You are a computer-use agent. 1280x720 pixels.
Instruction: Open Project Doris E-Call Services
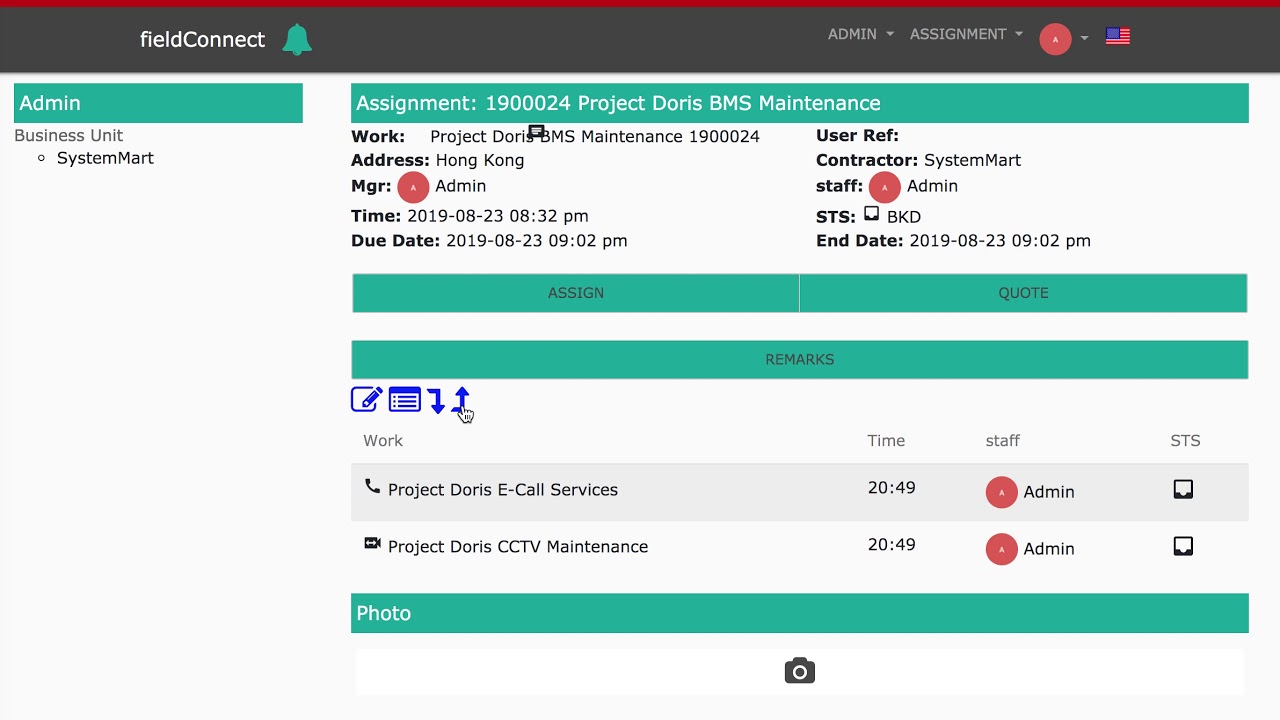(x=503, y=490)
